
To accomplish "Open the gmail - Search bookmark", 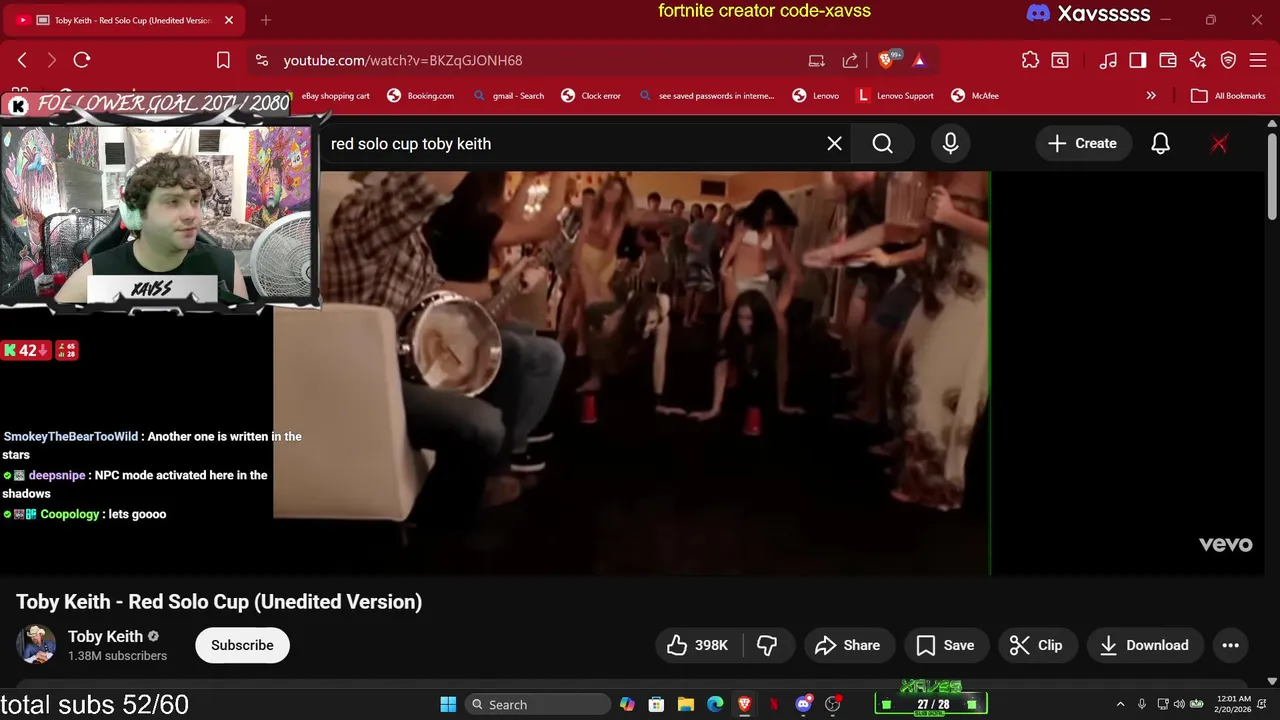I will (508, 96).
